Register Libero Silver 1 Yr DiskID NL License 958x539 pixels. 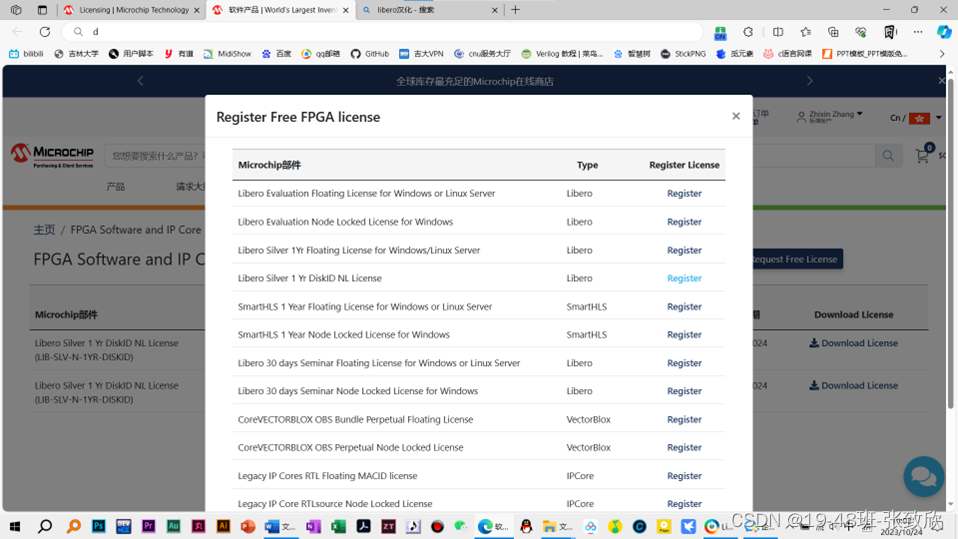click(x=684, y=278)
